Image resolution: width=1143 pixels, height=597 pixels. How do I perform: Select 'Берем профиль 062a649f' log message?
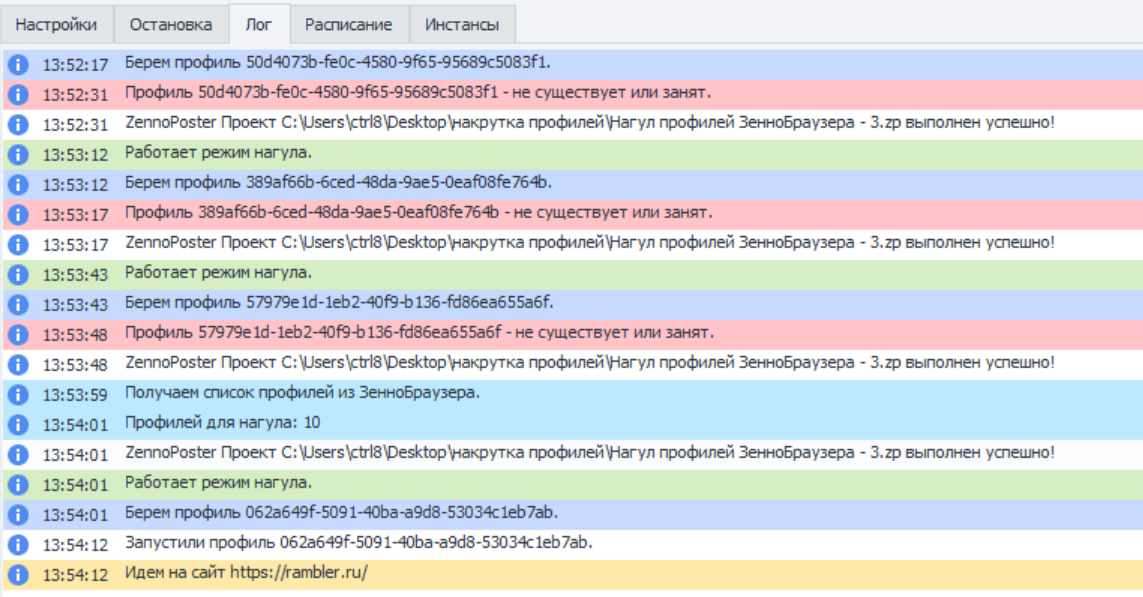341,513
